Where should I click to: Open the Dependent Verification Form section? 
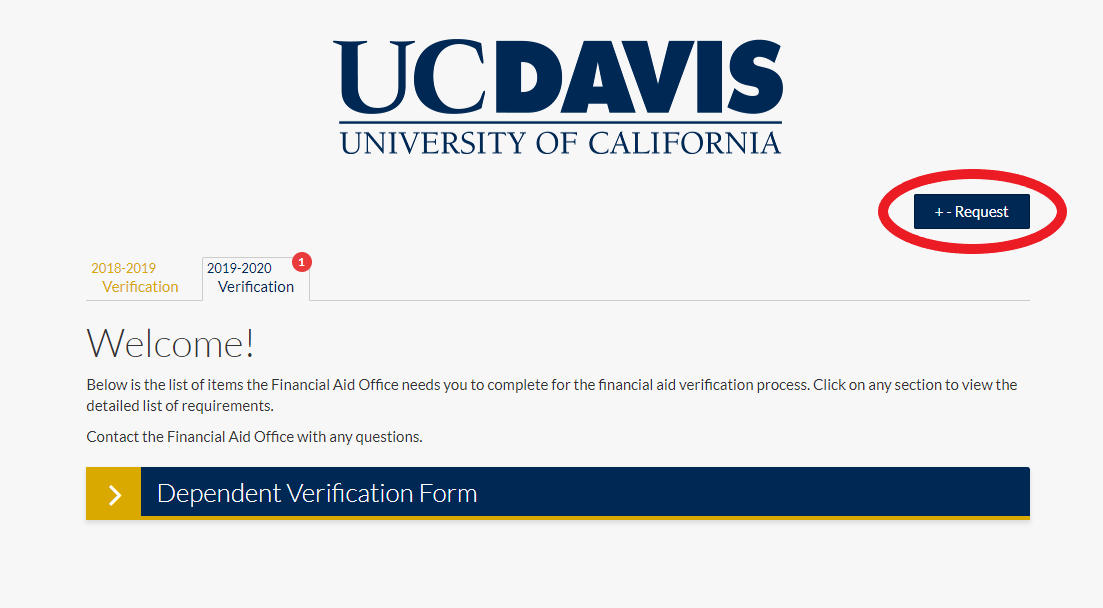click(x=317, y=493)
